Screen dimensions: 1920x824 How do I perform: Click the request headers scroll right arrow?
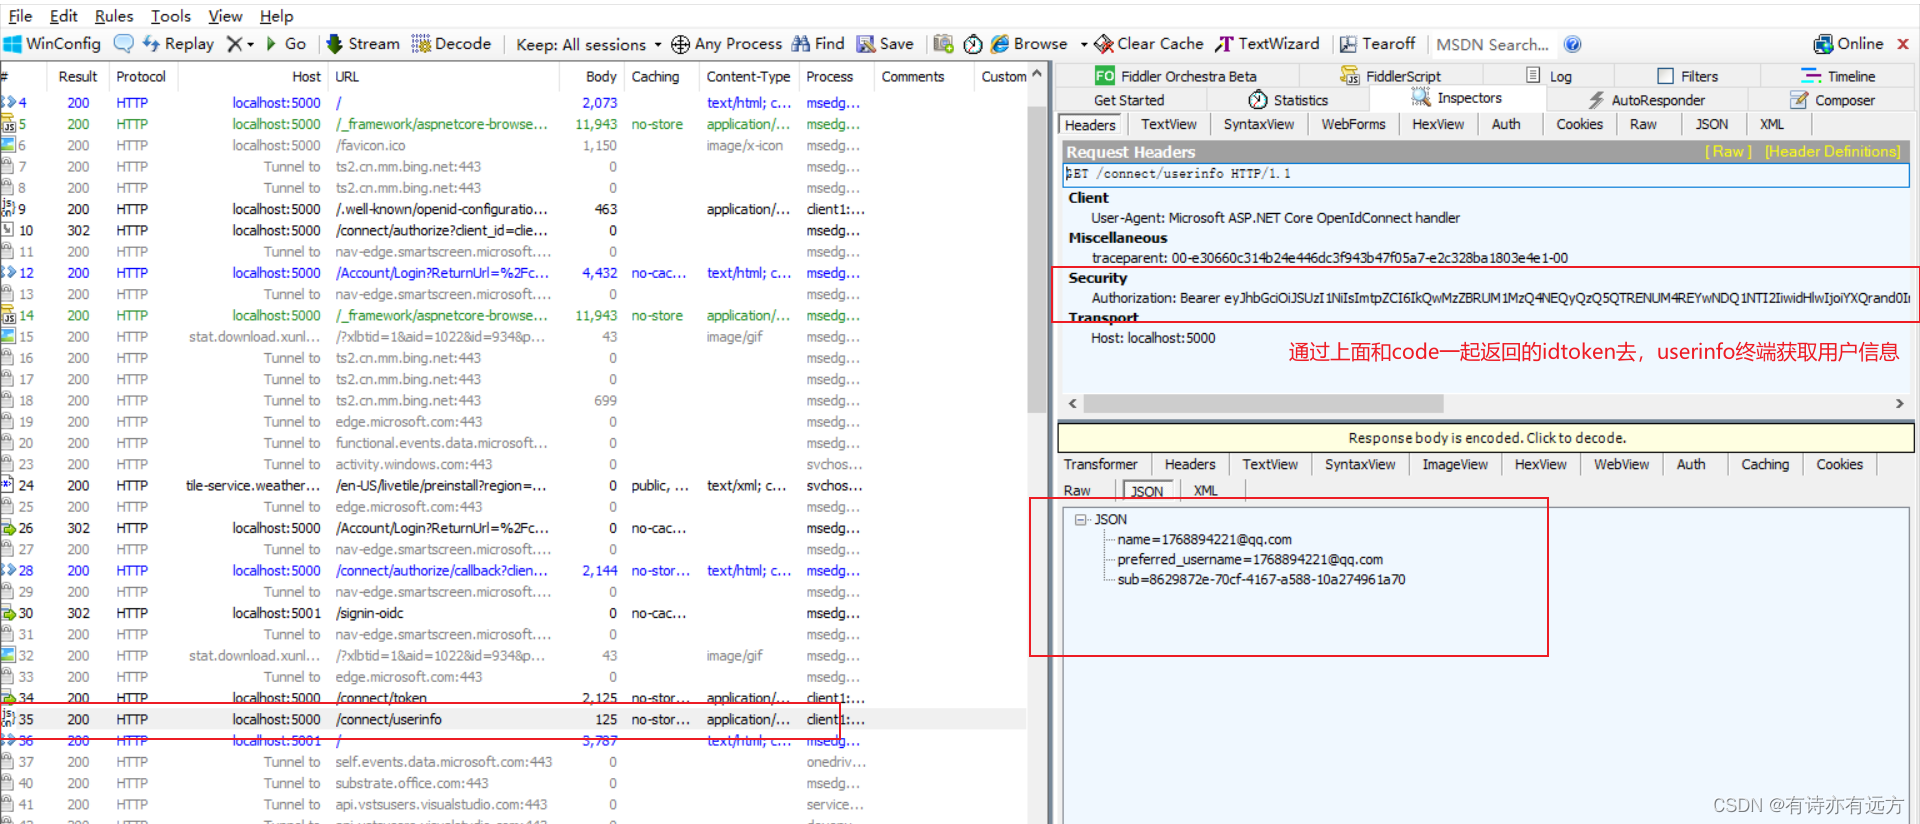[1899, 403]
